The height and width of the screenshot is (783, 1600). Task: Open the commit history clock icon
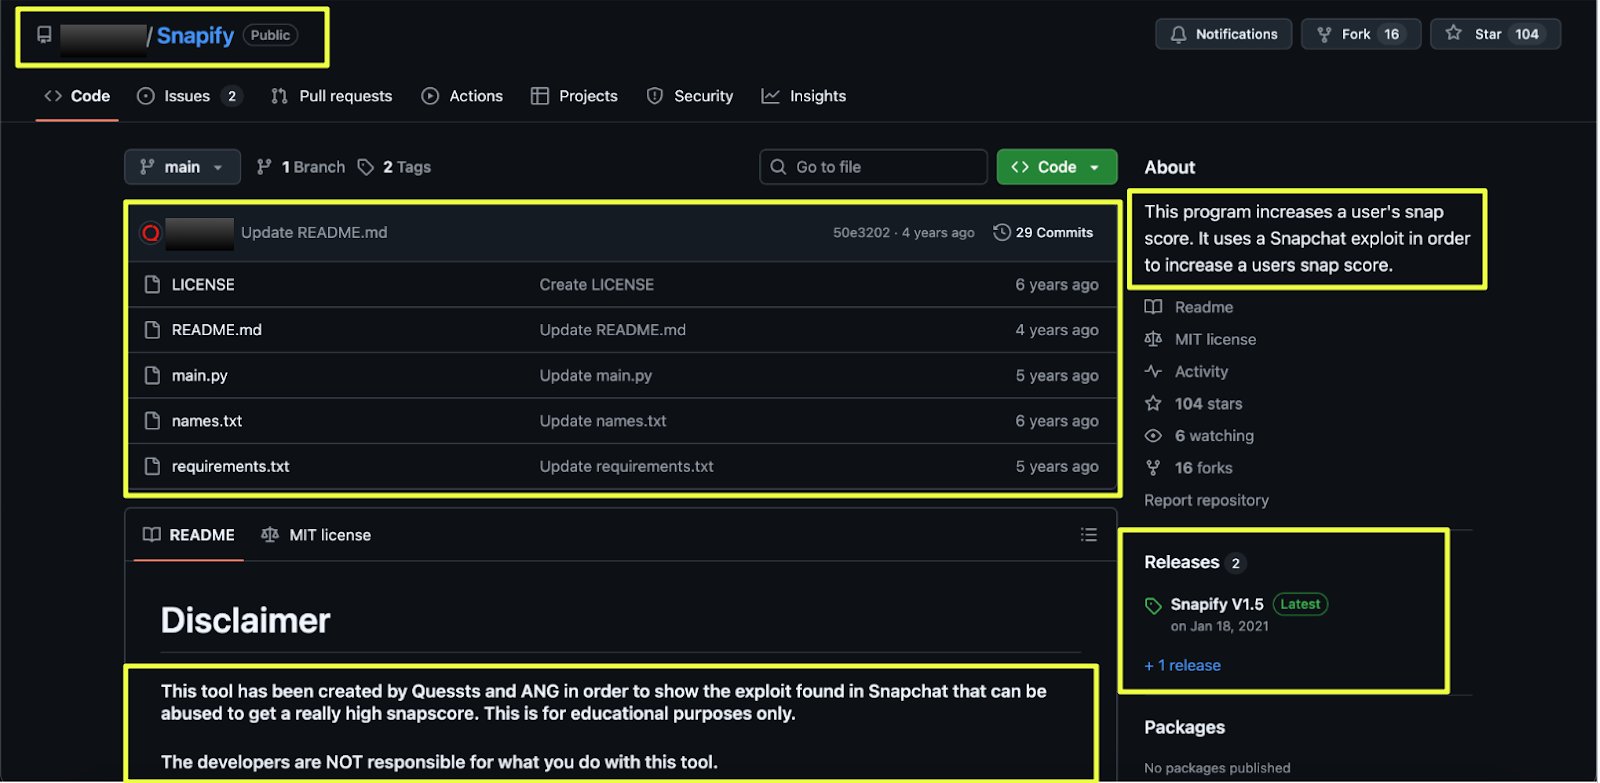(1001, 232)
